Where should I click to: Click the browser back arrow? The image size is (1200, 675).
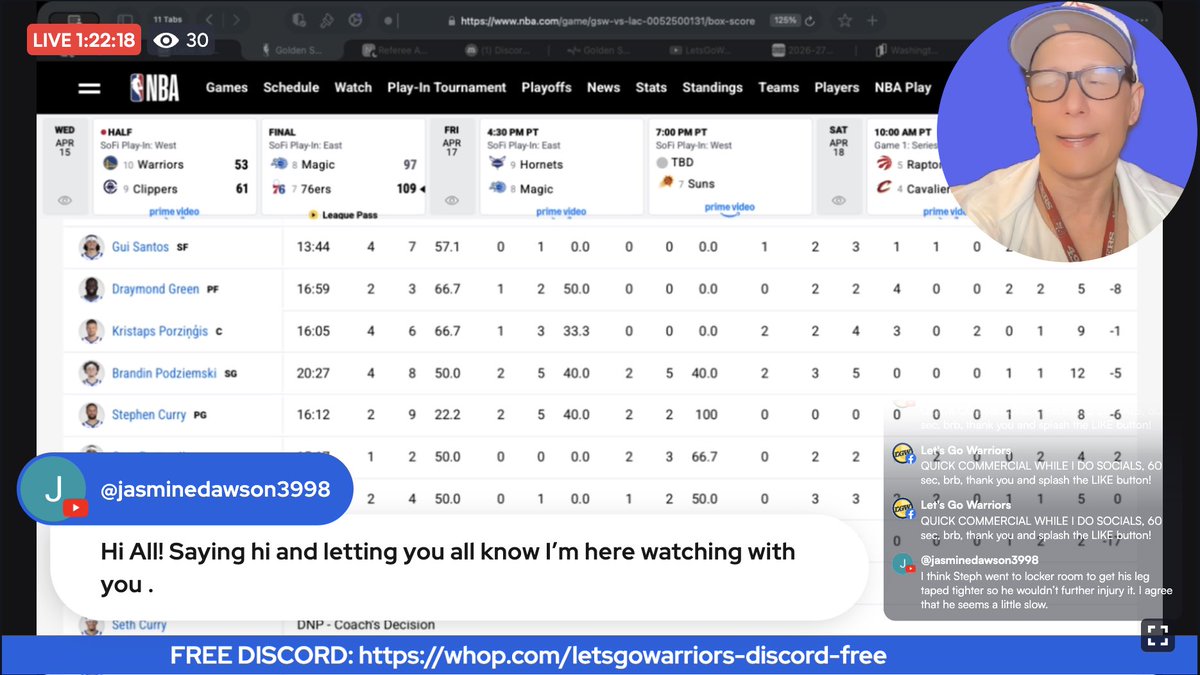pyautogui.click(x=209, y=20)
